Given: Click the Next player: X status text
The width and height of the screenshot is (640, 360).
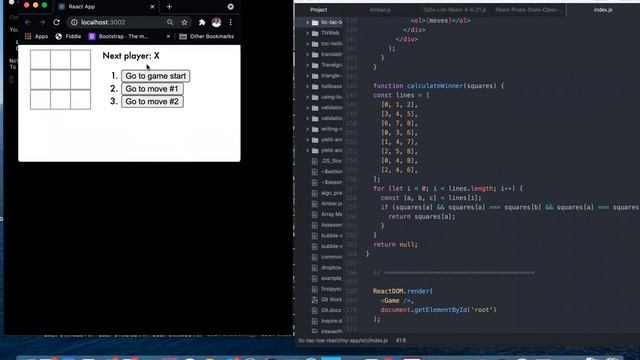Looking at the screenshot, I should coord(131,56).
